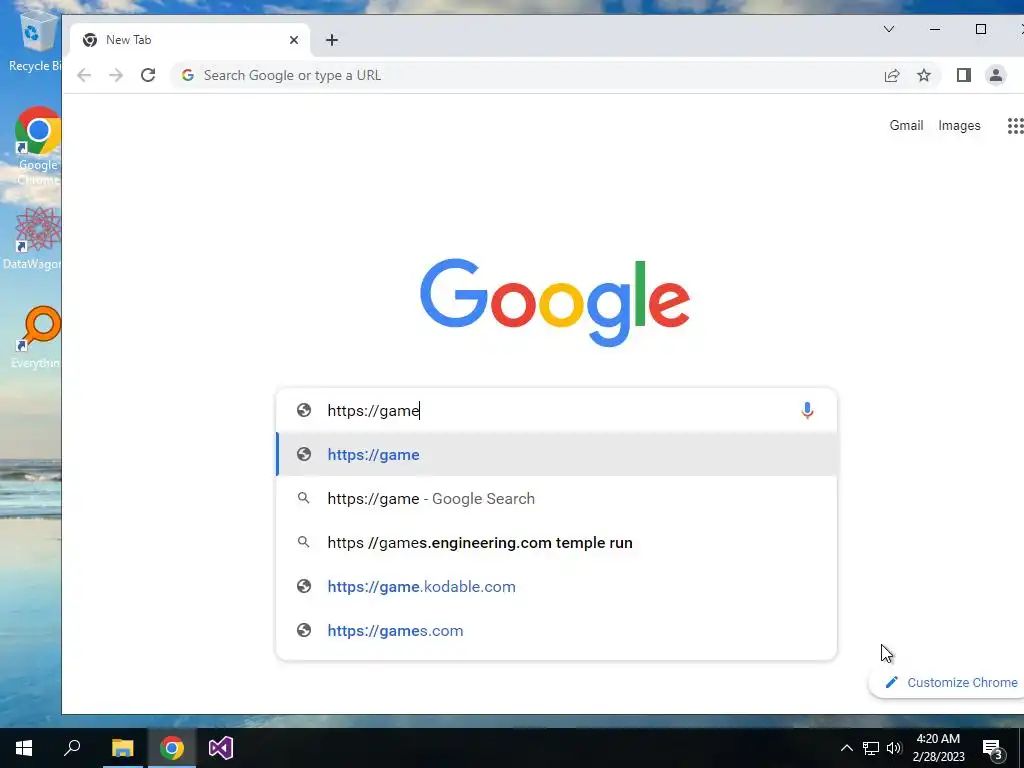This screenshot has height=768, width=1024.
Task: Select the New Tab tab
Action: click(189, 40)
